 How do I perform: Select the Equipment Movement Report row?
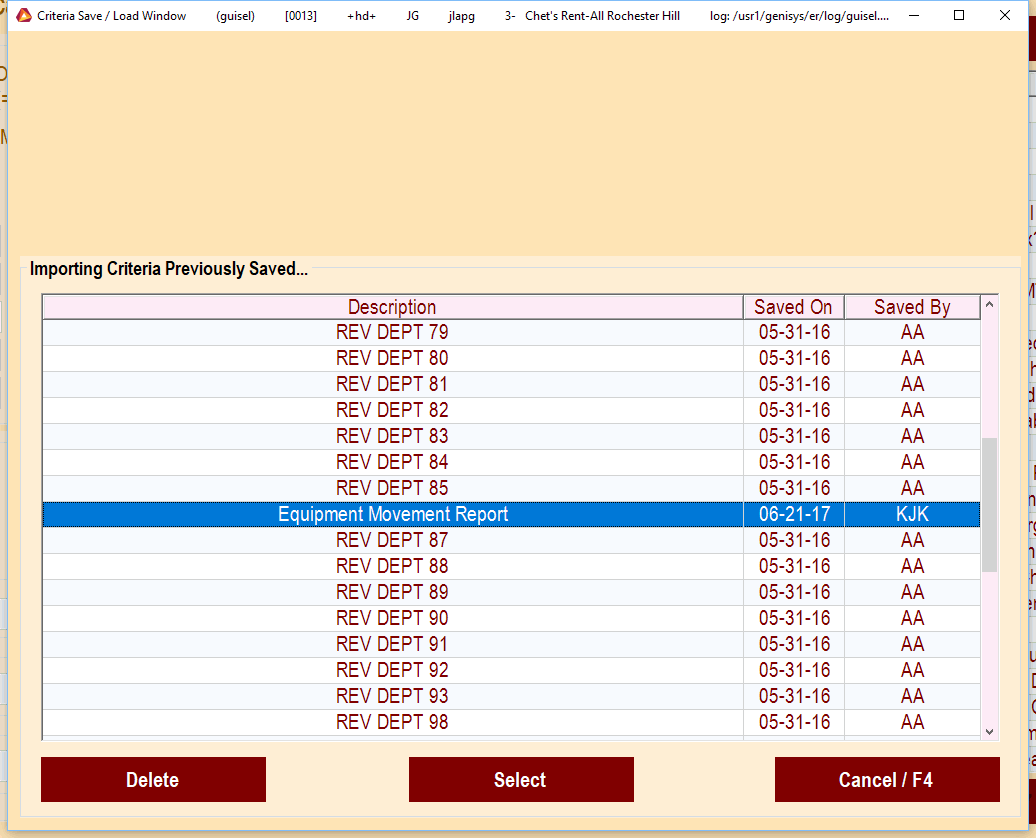coord(511,514)
